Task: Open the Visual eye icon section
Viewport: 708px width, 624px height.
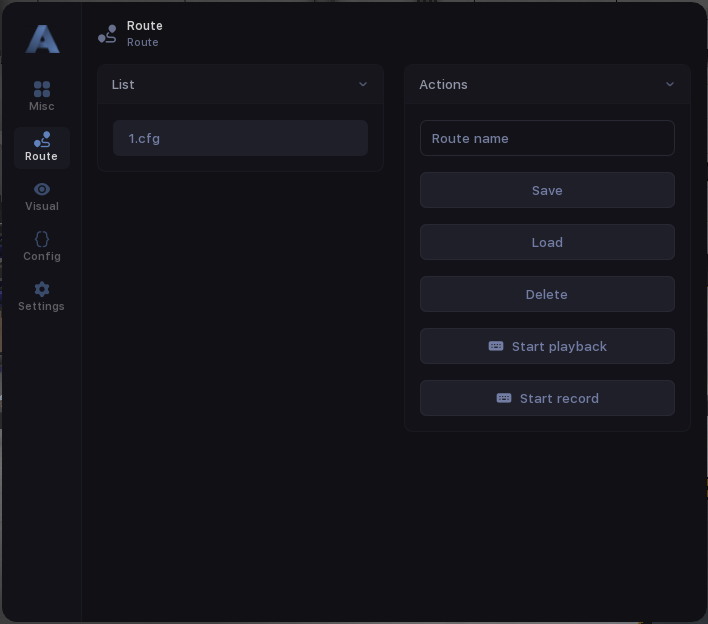Action: (42, 190)
